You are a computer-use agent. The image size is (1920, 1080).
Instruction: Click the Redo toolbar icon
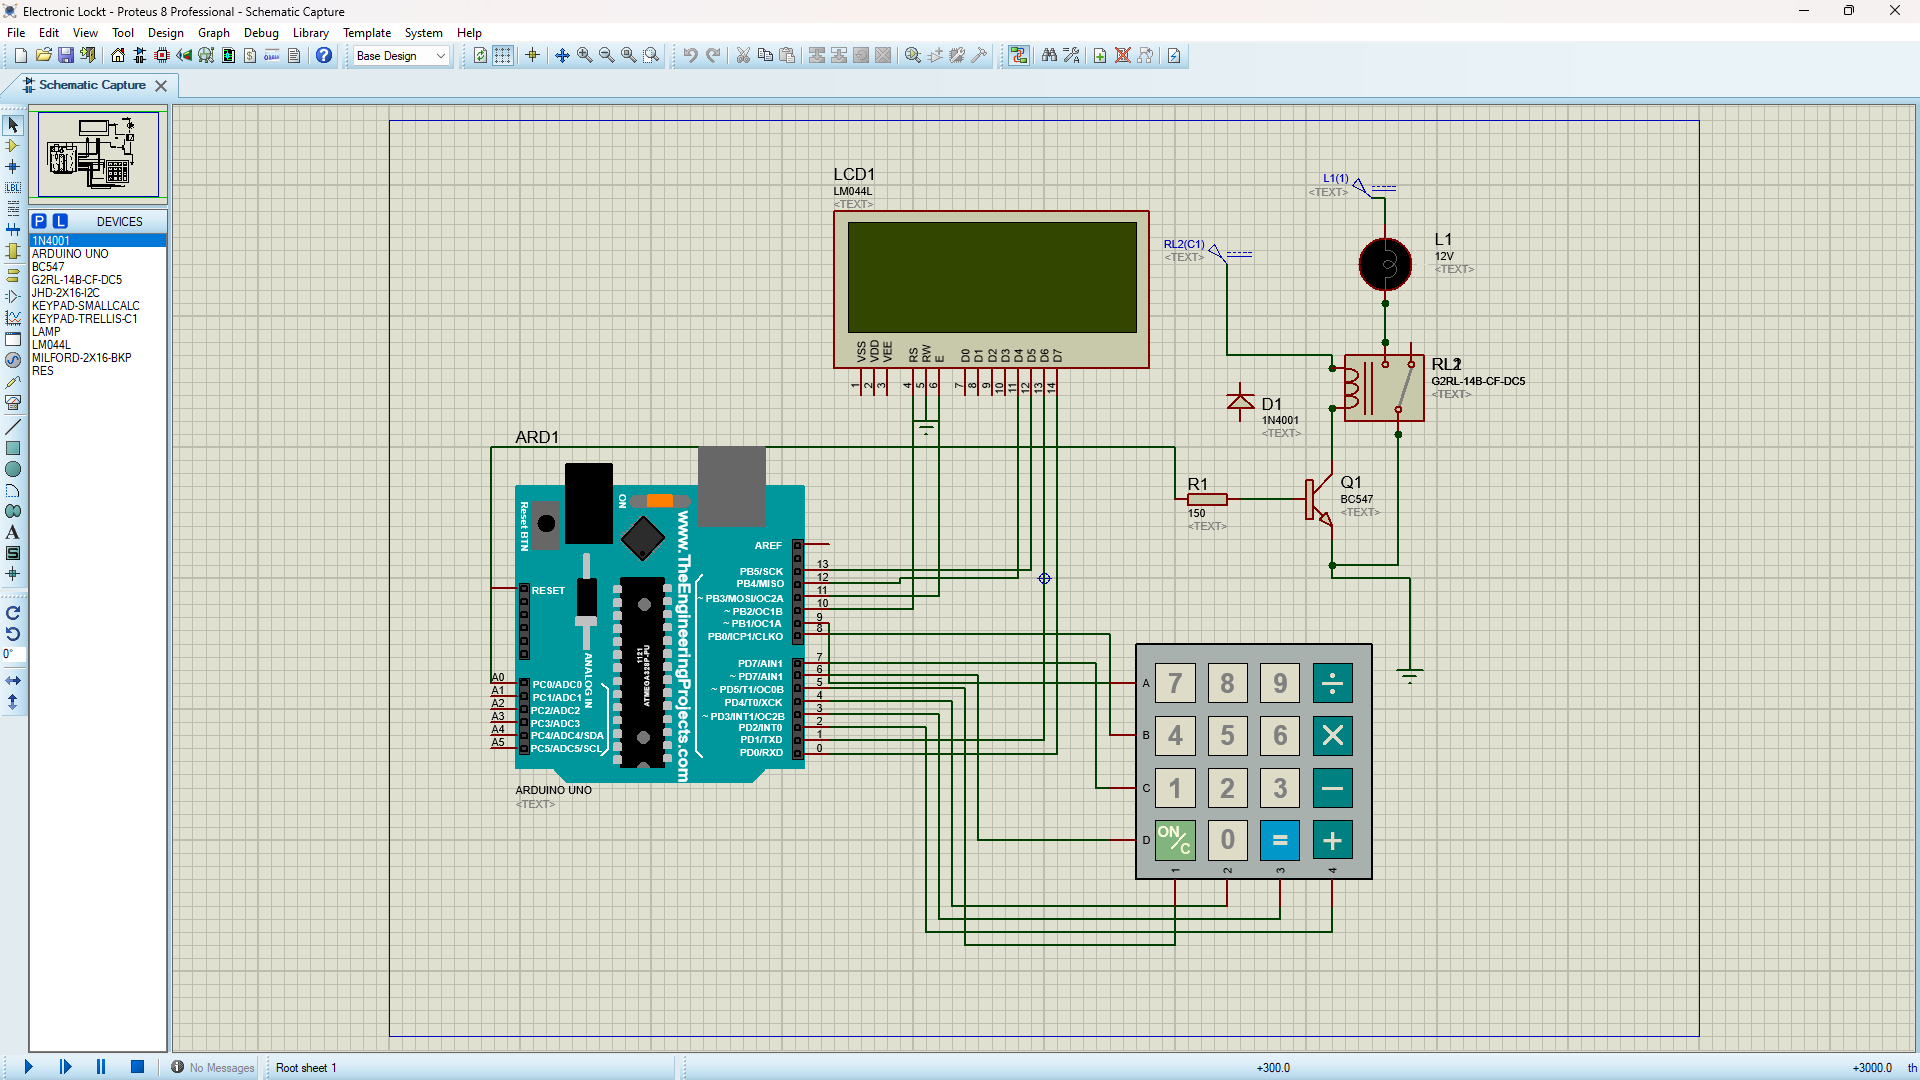(713, 55)
